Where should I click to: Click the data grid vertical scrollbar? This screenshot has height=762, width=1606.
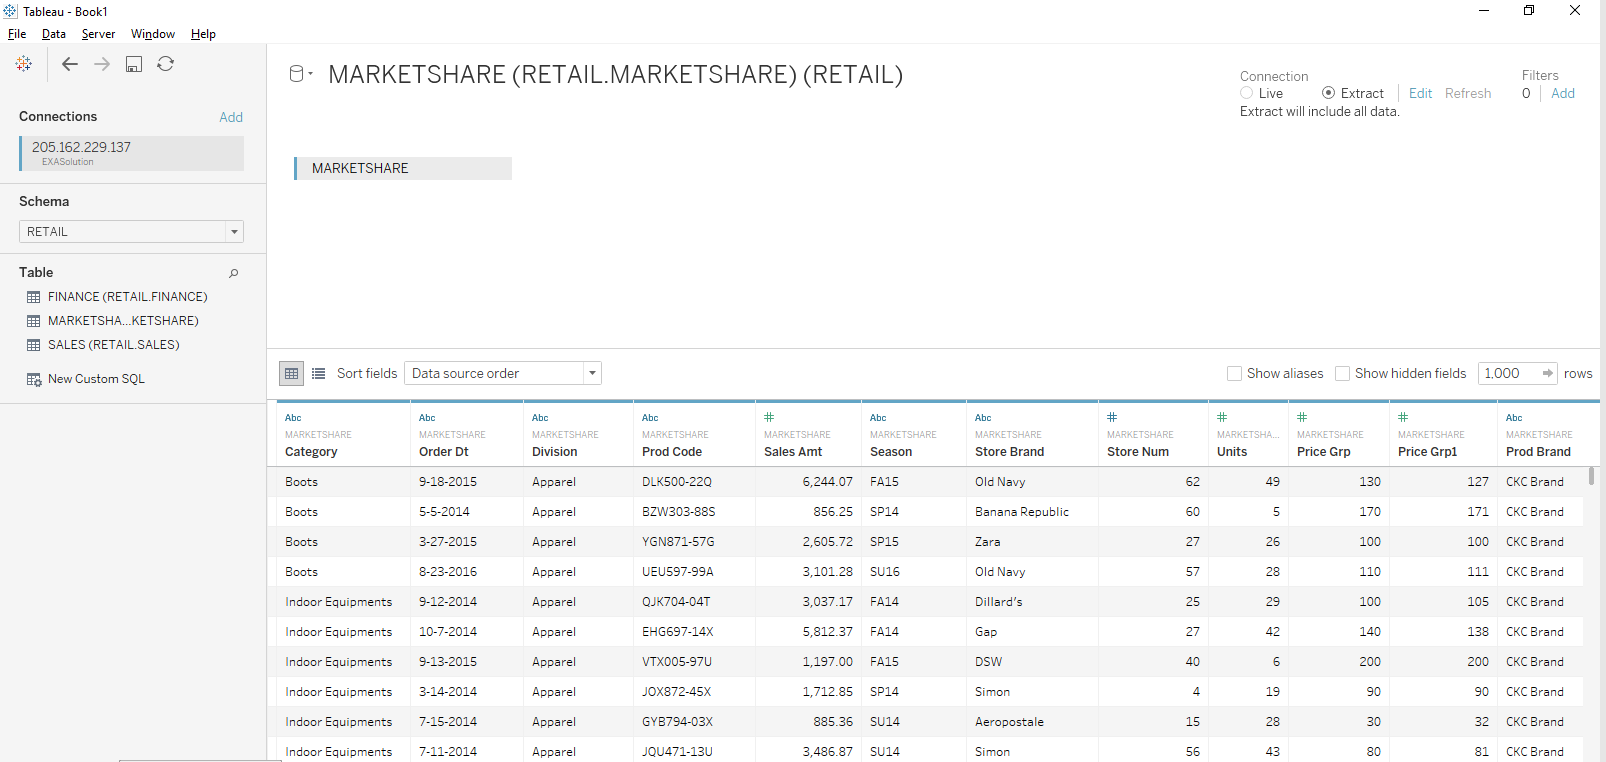pos(1591,476)
